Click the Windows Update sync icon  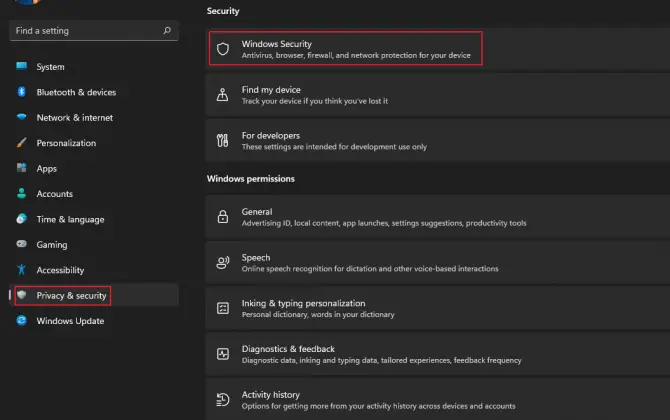tap(21, 320)
